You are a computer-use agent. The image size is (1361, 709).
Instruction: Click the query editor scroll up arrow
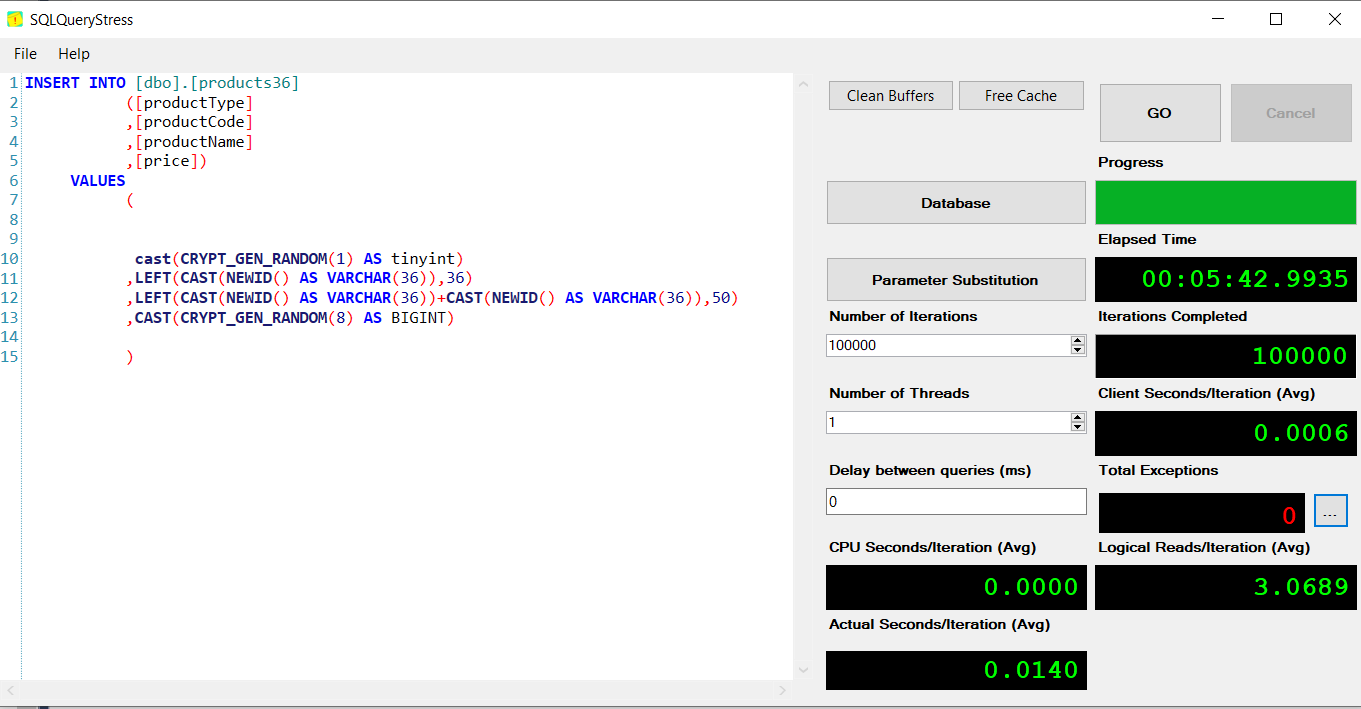click(x=802, y=84)
